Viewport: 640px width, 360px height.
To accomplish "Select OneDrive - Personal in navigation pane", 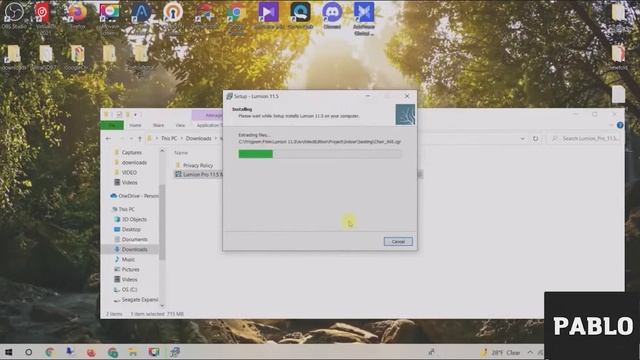I will click(x=134, y=196).
